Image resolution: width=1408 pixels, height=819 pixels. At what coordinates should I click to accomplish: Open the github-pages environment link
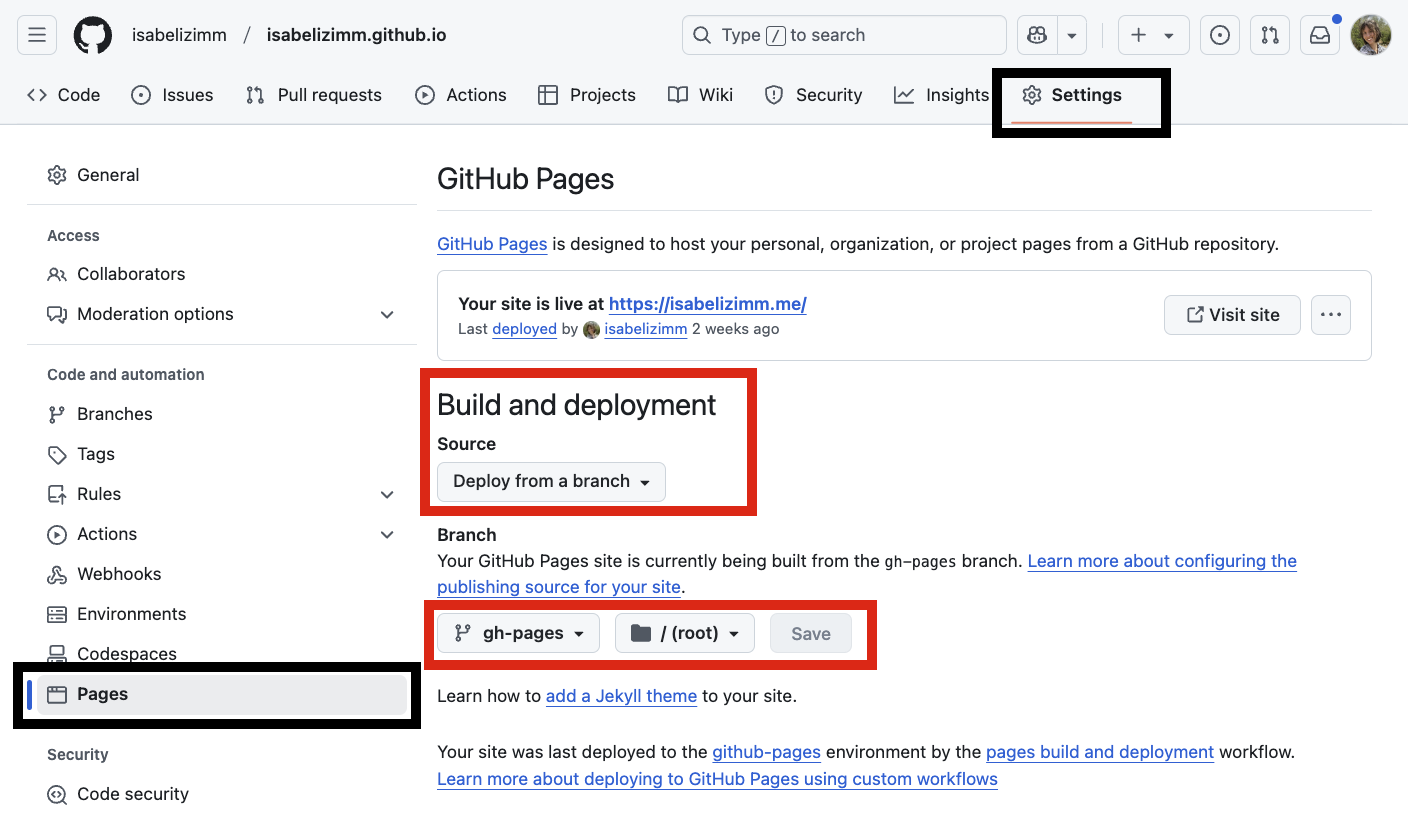tap(766, 752)
